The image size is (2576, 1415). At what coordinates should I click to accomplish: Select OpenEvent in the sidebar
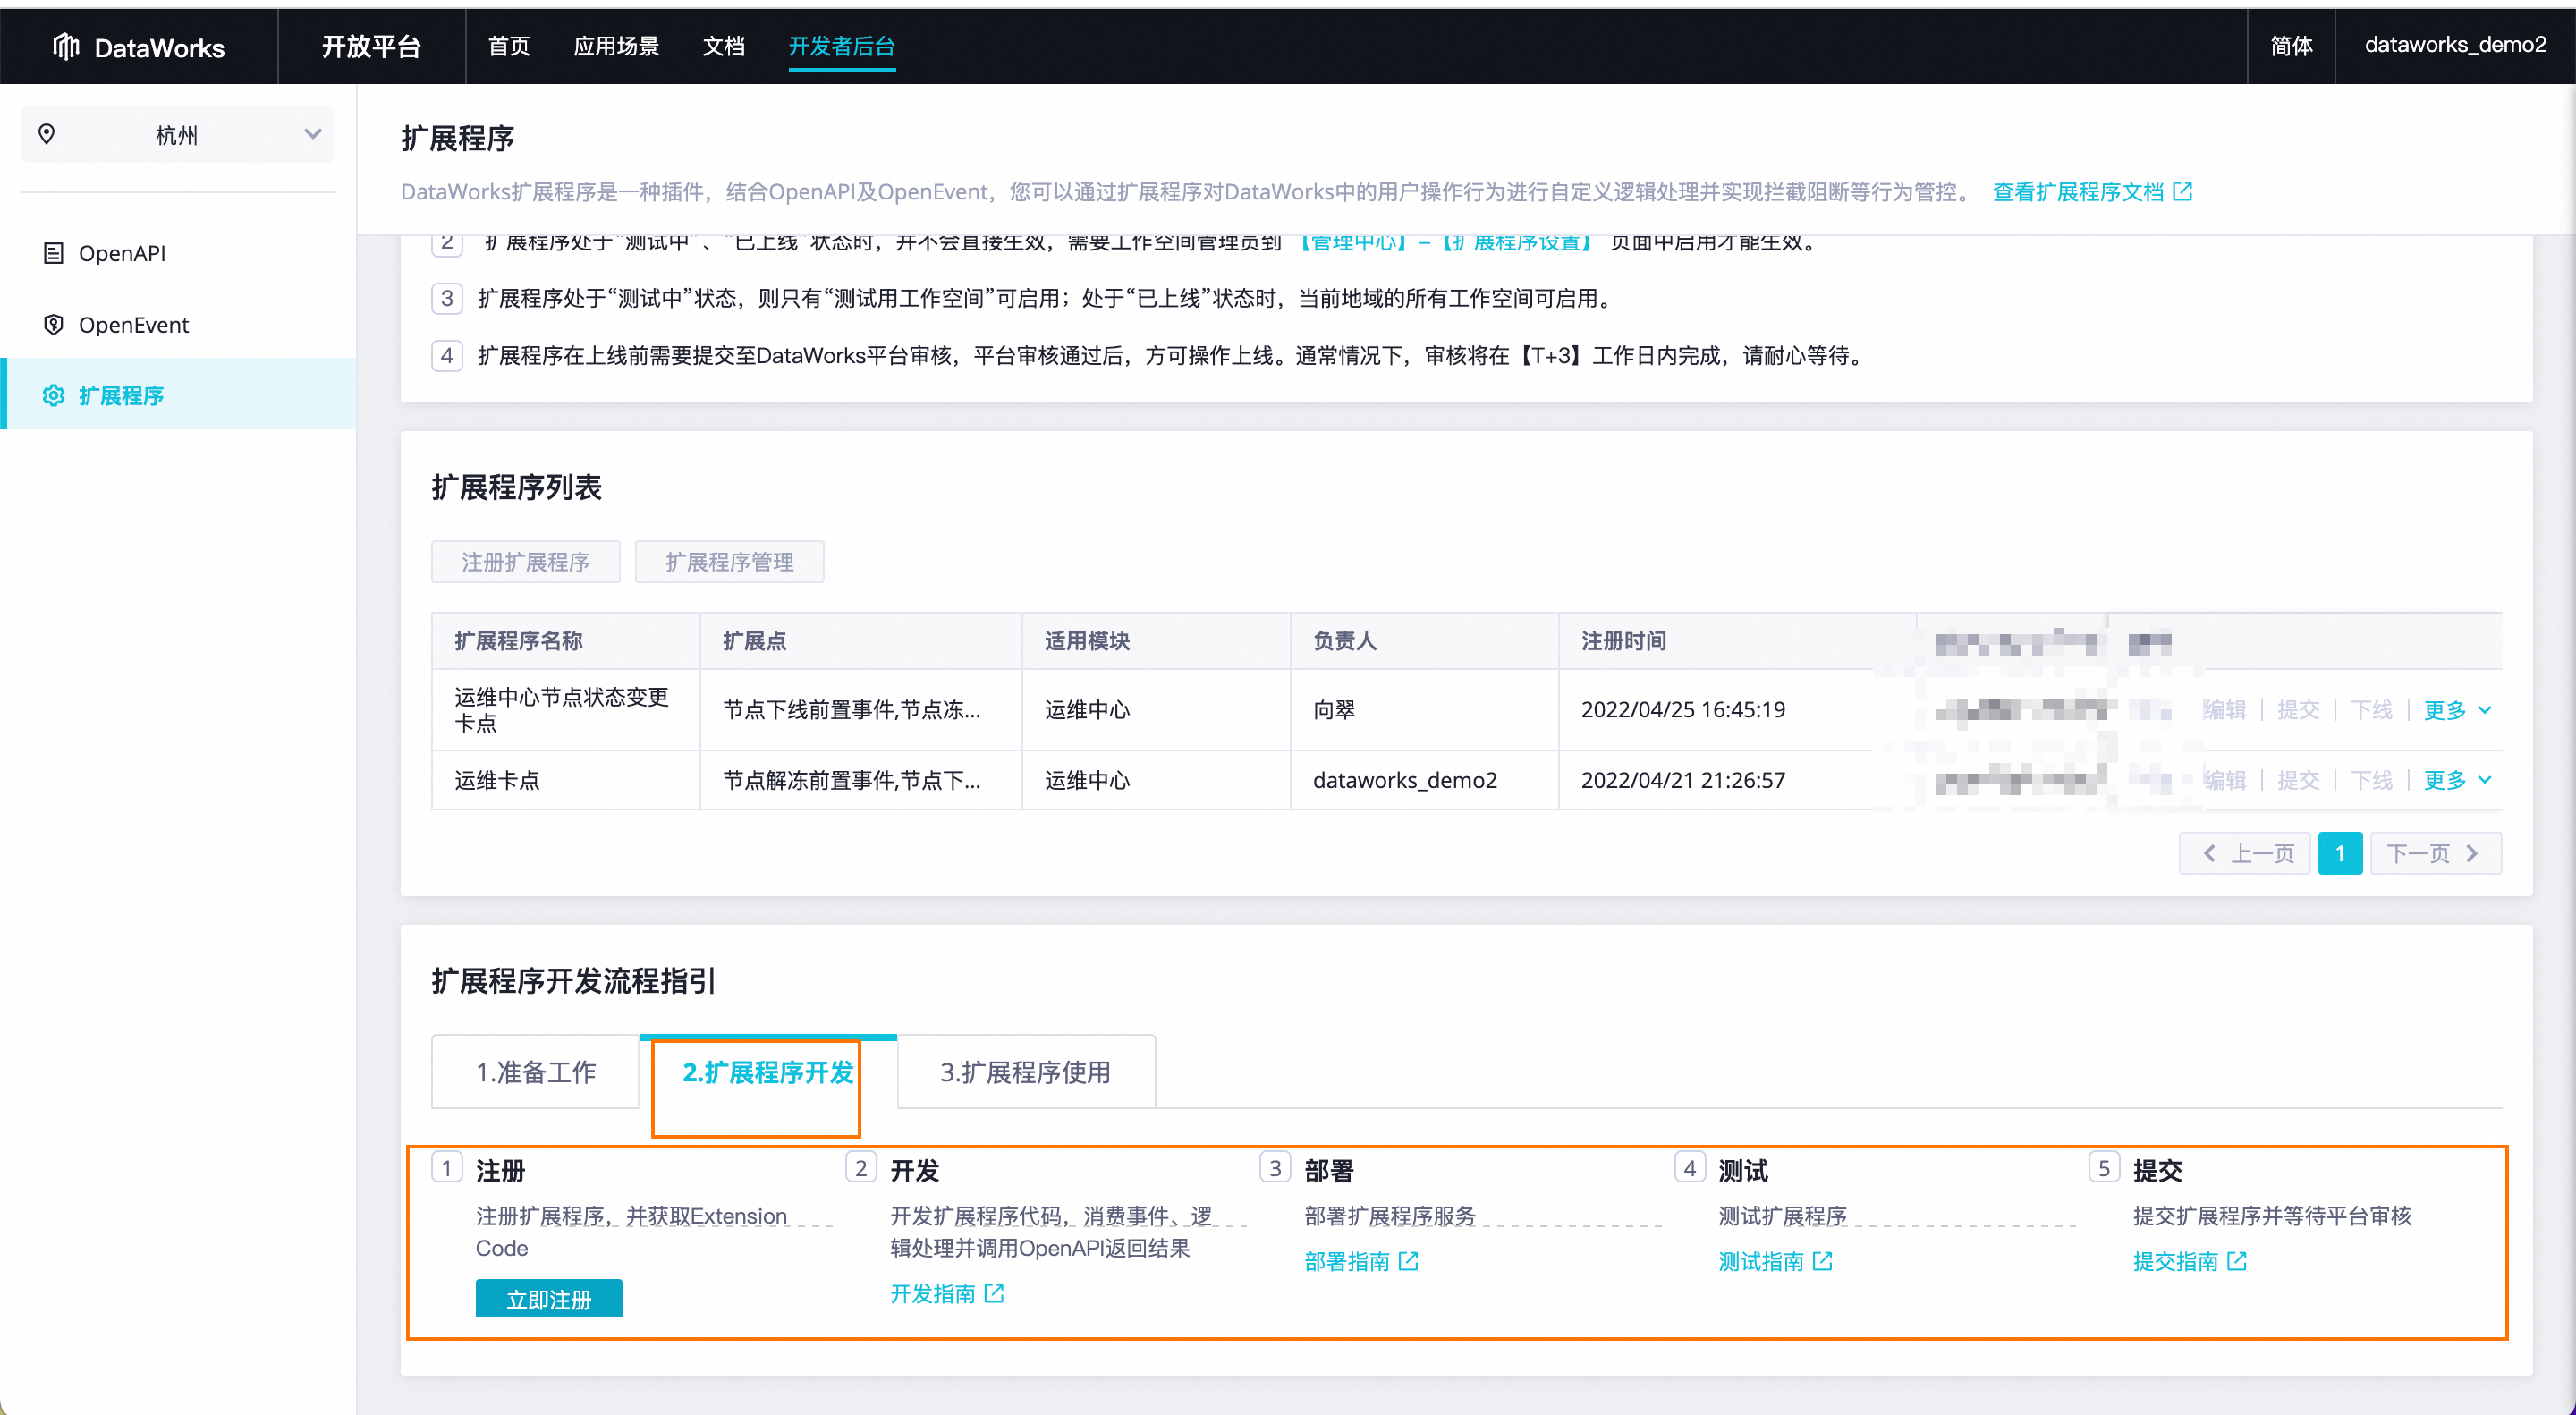click(178, 325)
